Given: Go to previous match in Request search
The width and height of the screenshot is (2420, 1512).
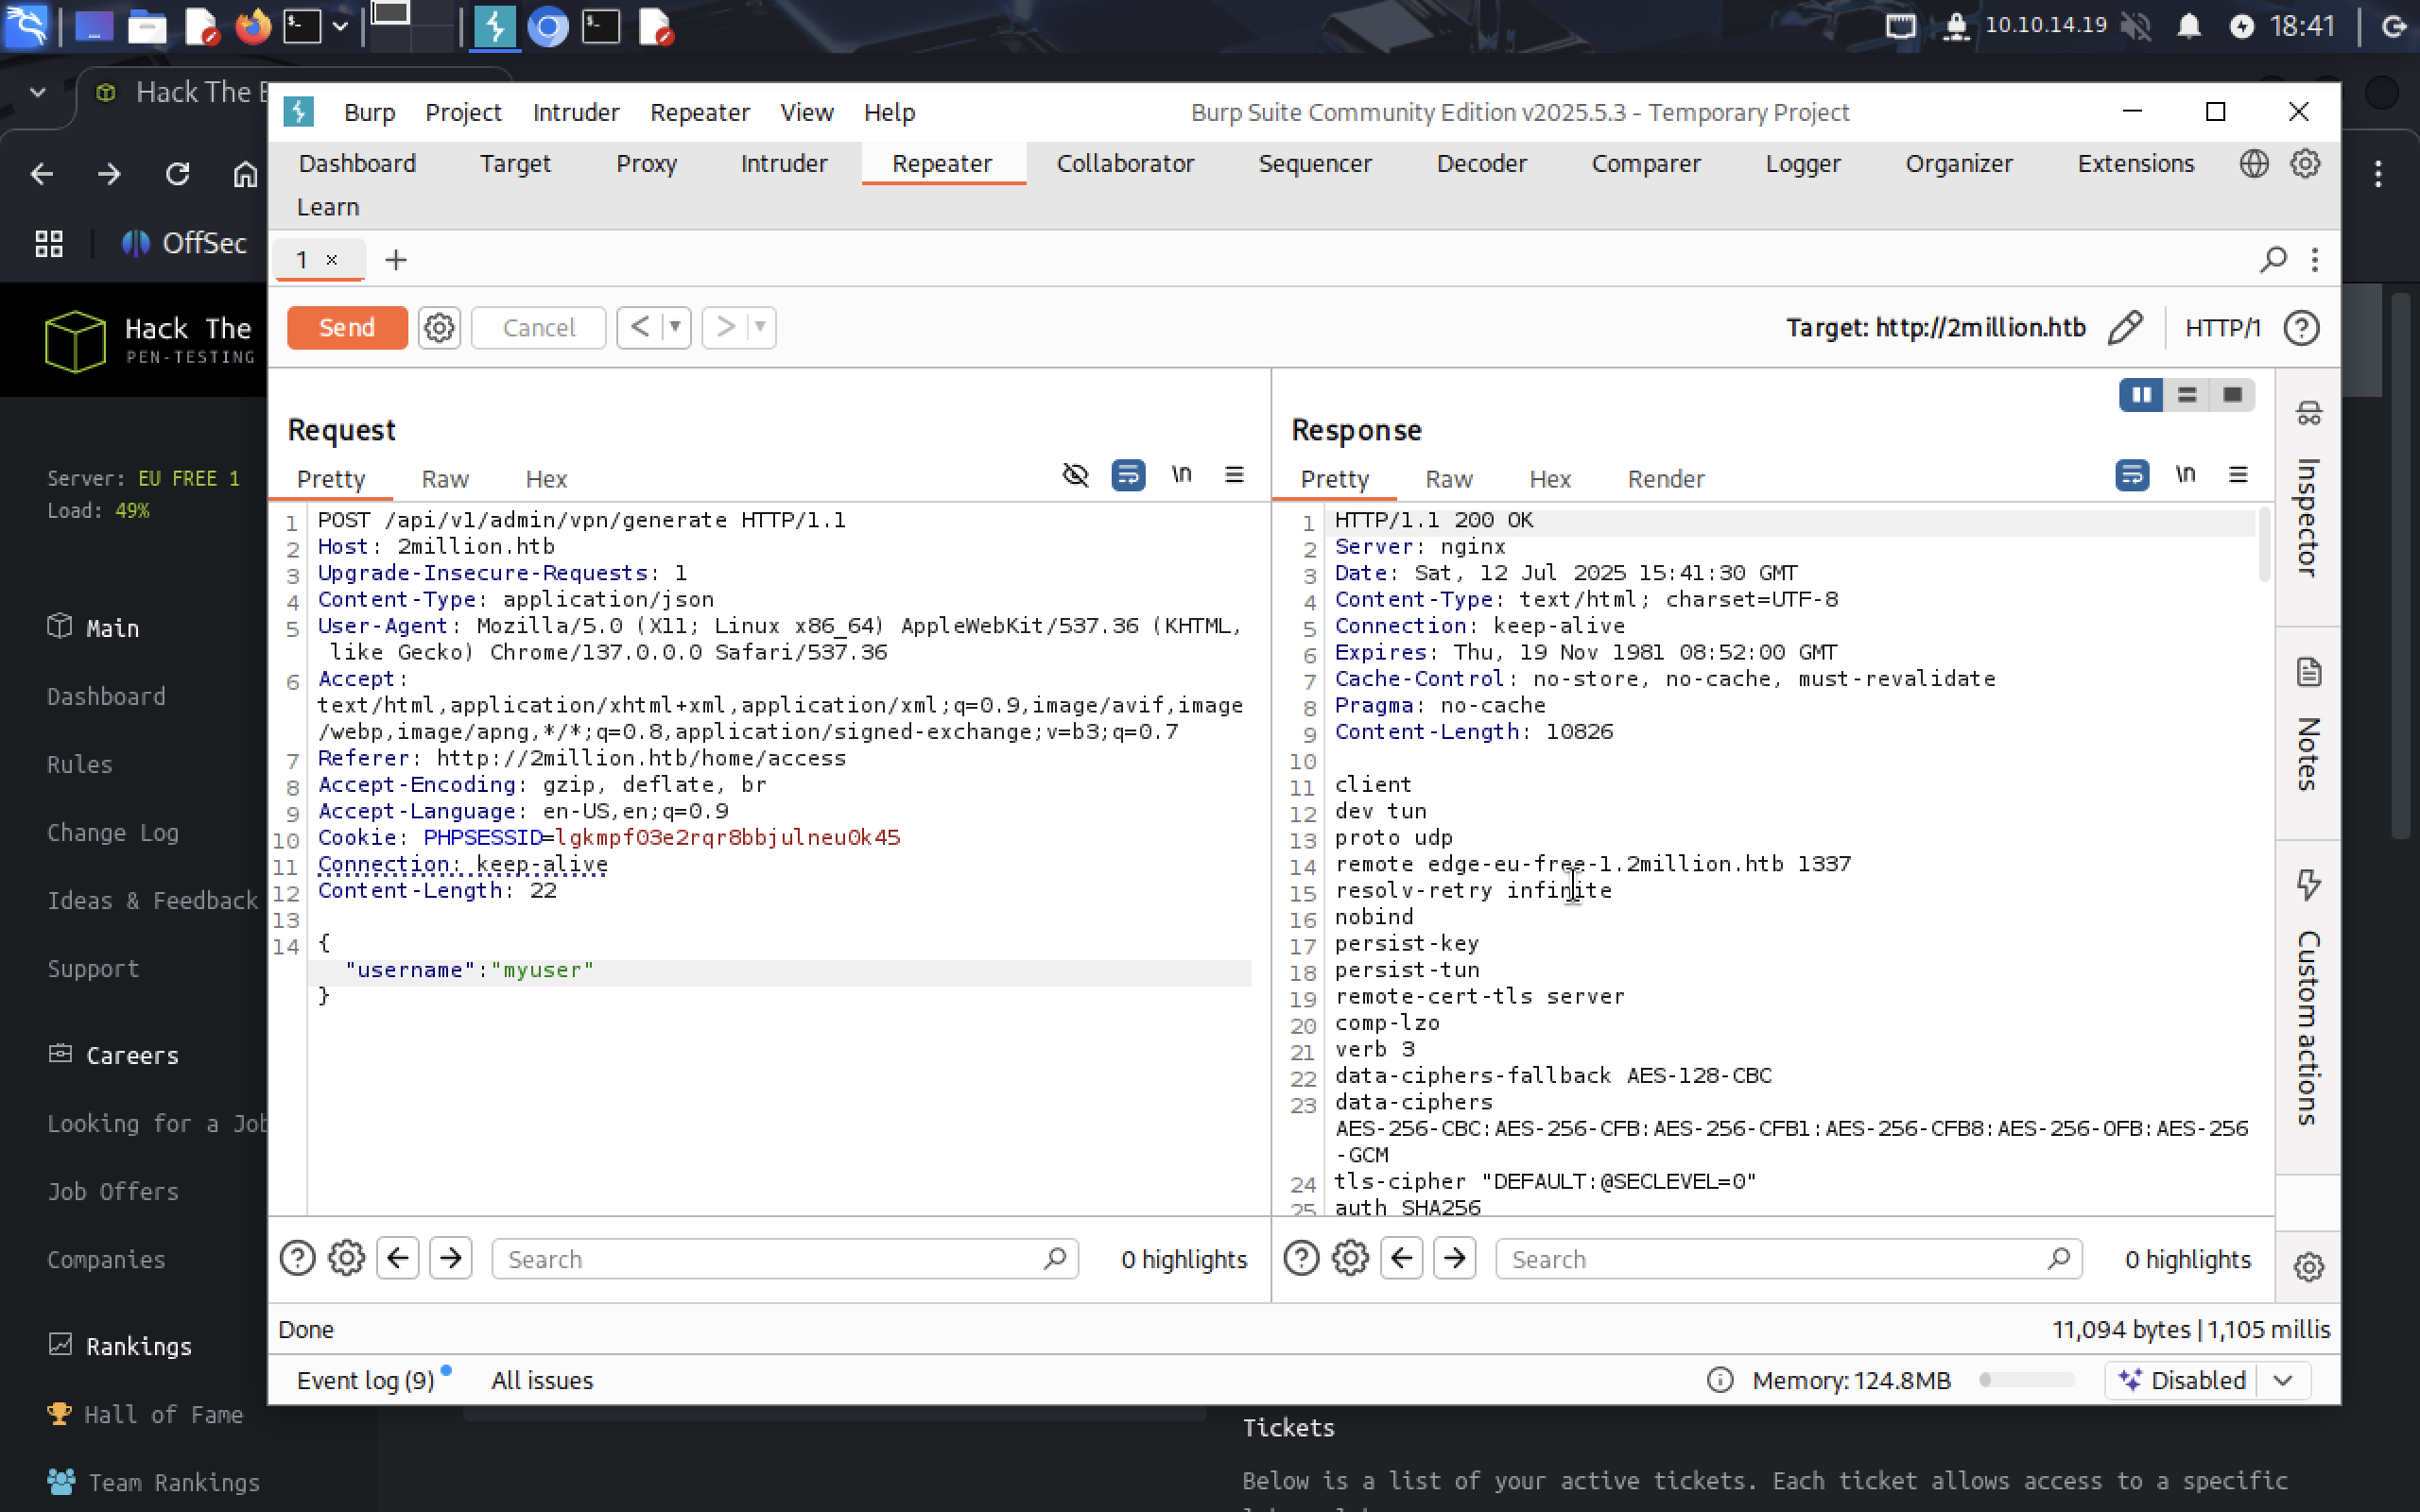Looking at the screenshot, I should pos(398,1258).
